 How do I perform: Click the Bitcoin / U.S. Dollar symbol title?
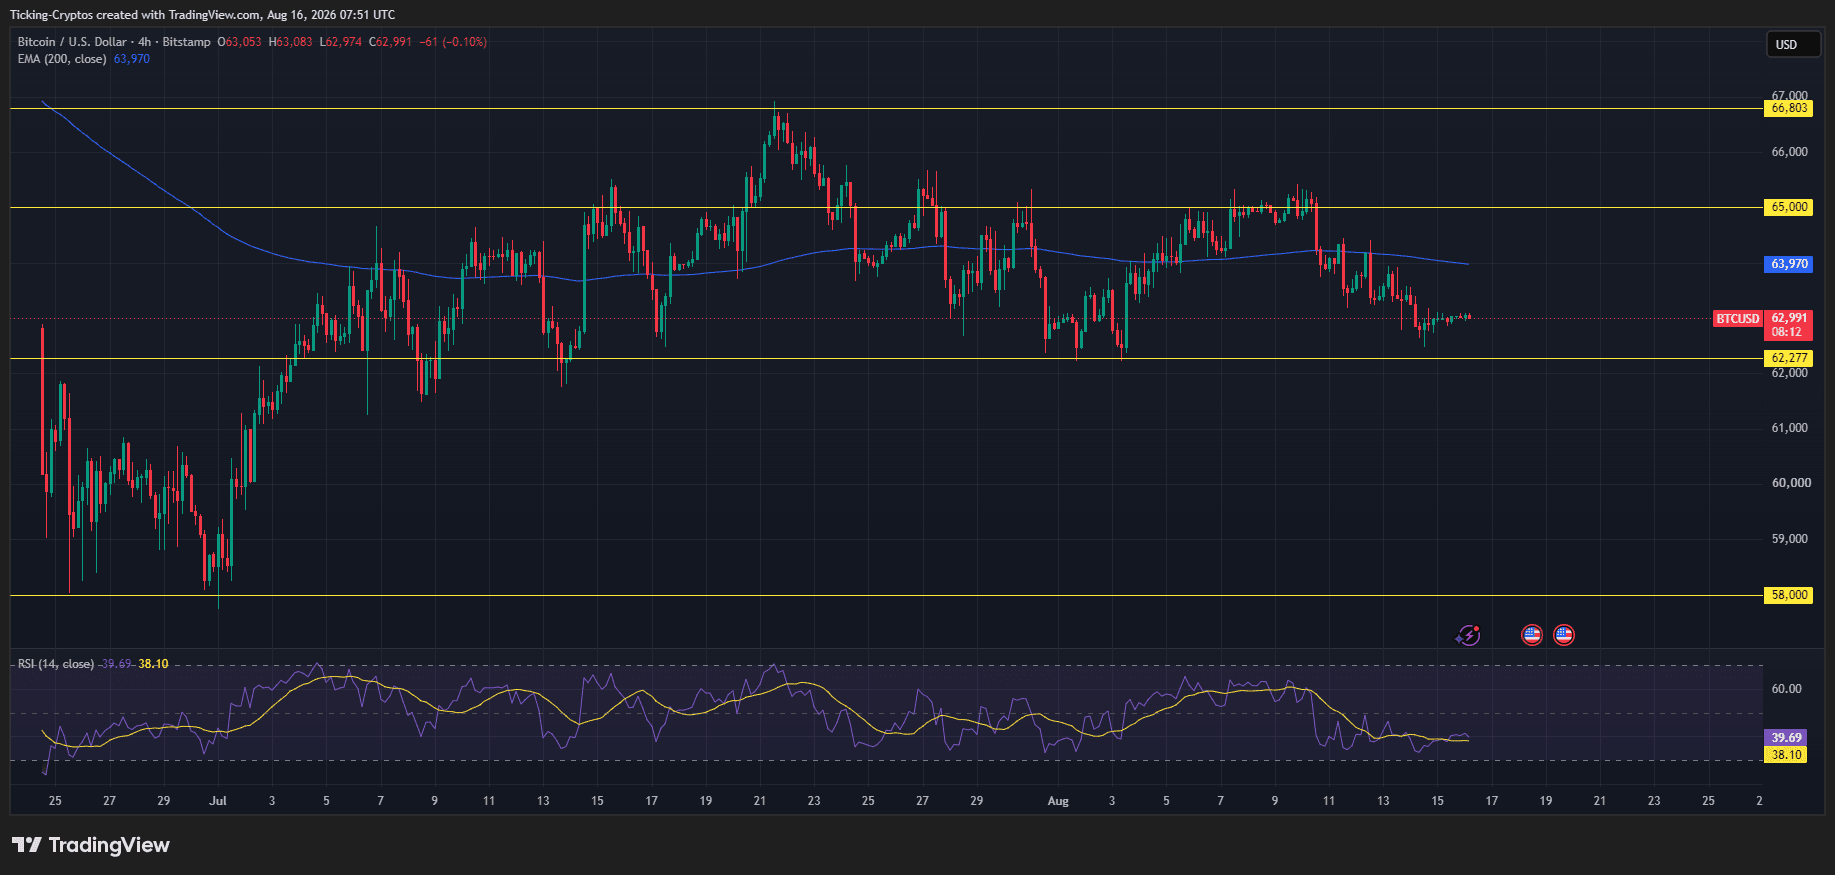tap(72, 42)
